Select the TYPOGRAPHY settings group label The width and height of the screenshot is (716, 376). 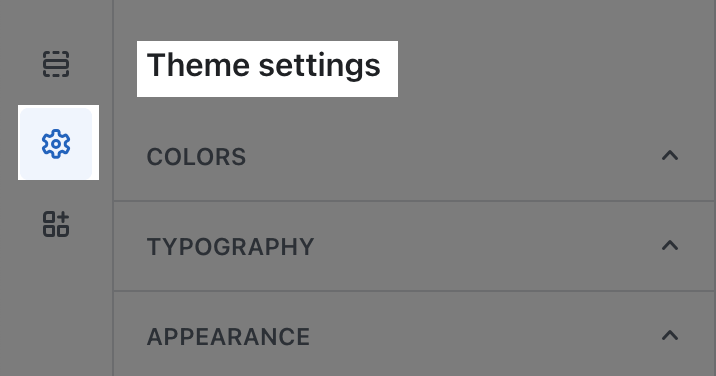tap(231, 247)
